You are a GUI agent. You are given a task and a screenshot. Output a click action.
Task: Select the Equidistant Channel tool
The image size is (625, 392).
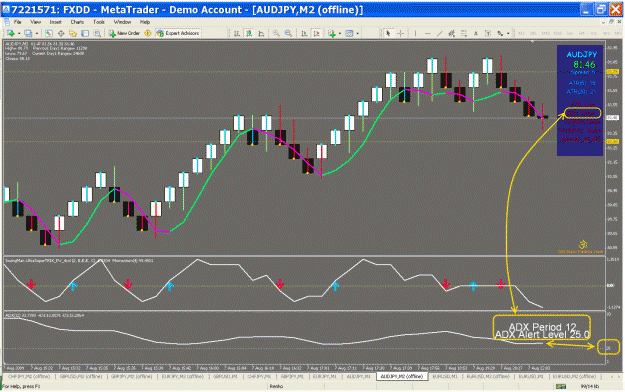(451, 33)
